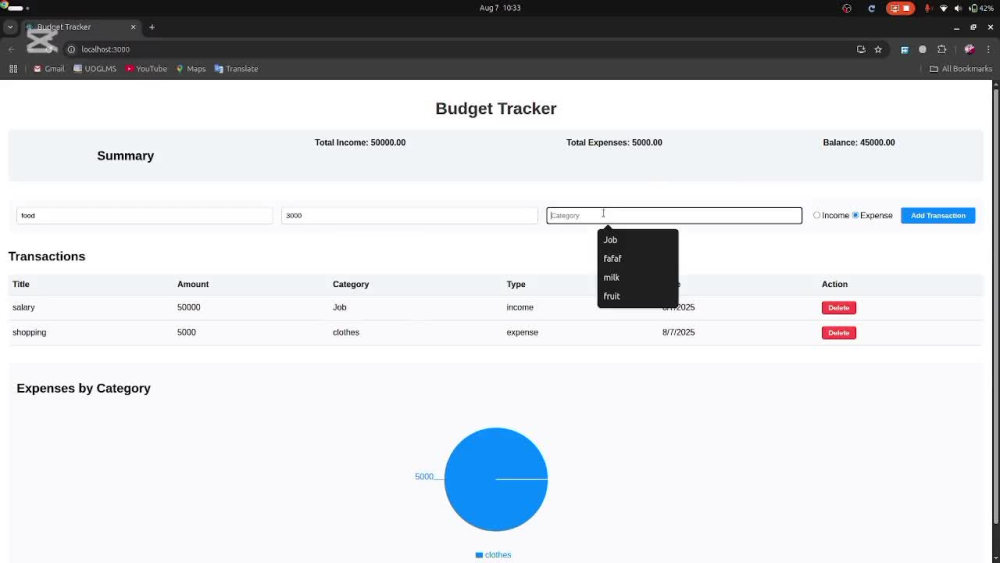This screenshot has width=1000, height=563.
Task: Open the Extensions puzzle icon
Action: [941, 49]
